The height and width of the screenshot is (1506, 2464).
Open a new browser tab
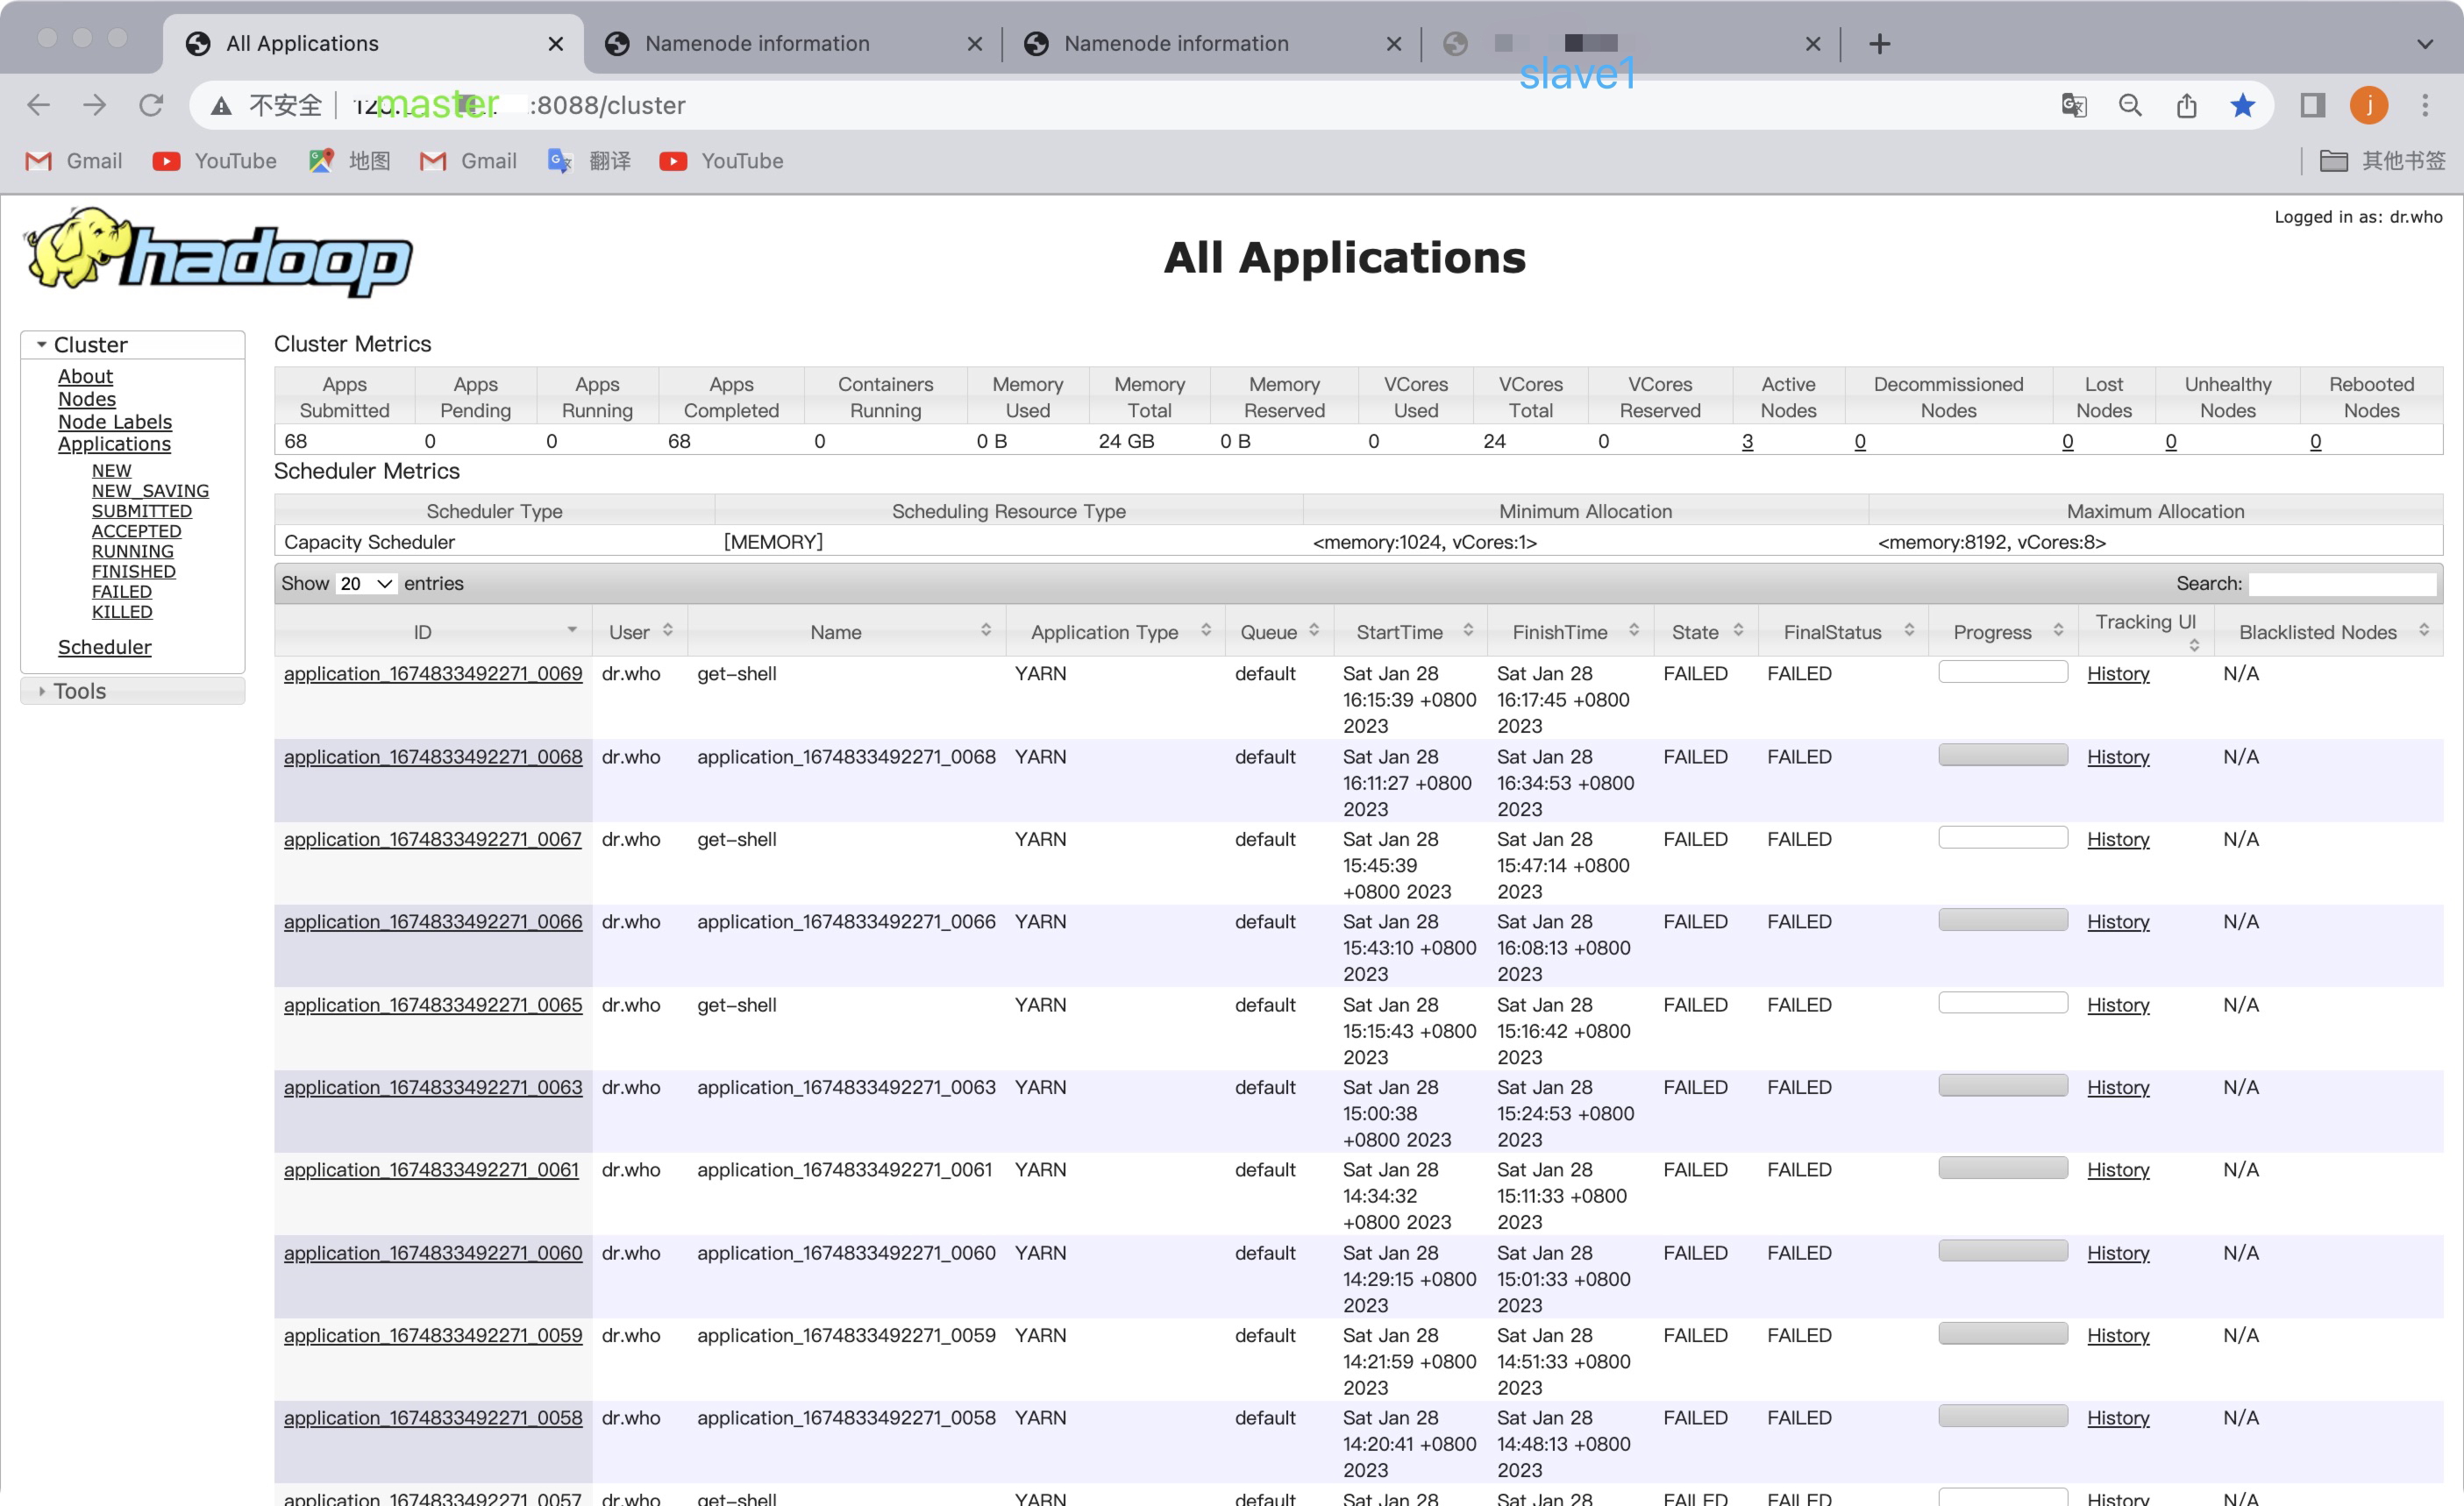click(x=1880, y=44)
